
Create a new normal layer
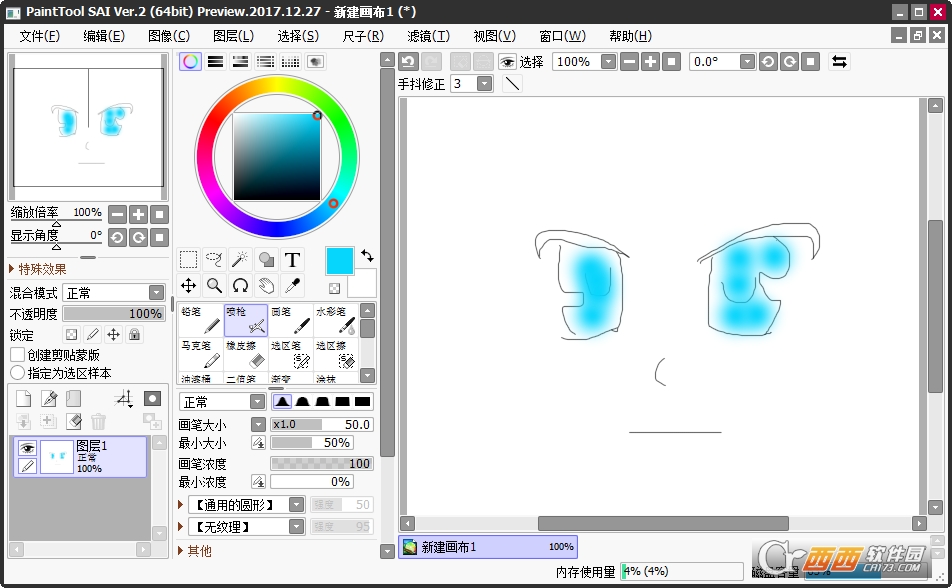click(x=23, y=398)
